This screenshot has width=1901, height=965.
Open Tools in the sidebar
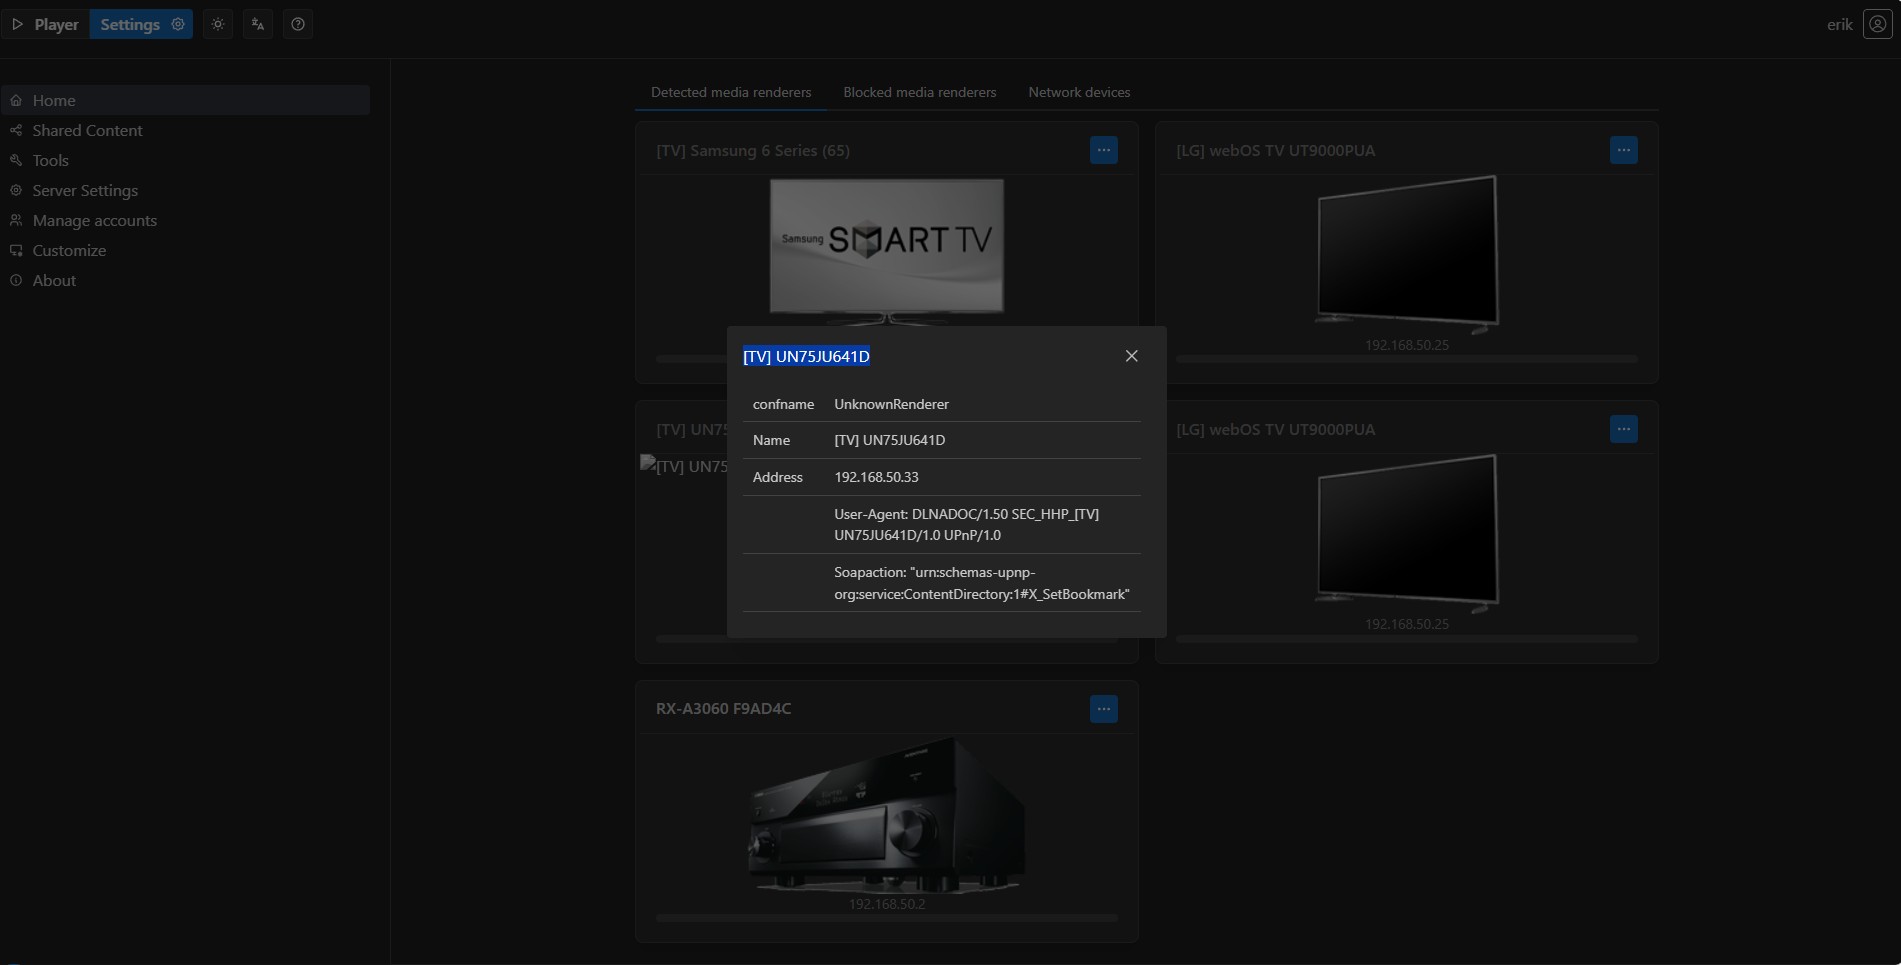pyautogui.click(x=186, y=160)
